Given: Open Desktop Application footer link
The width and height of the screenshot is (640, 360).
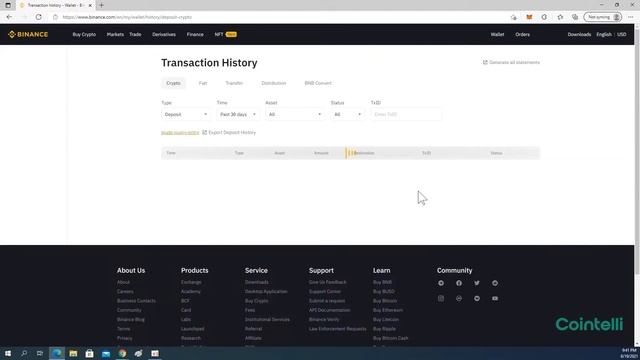Looking at the screenshot, I should coord(266,291).
